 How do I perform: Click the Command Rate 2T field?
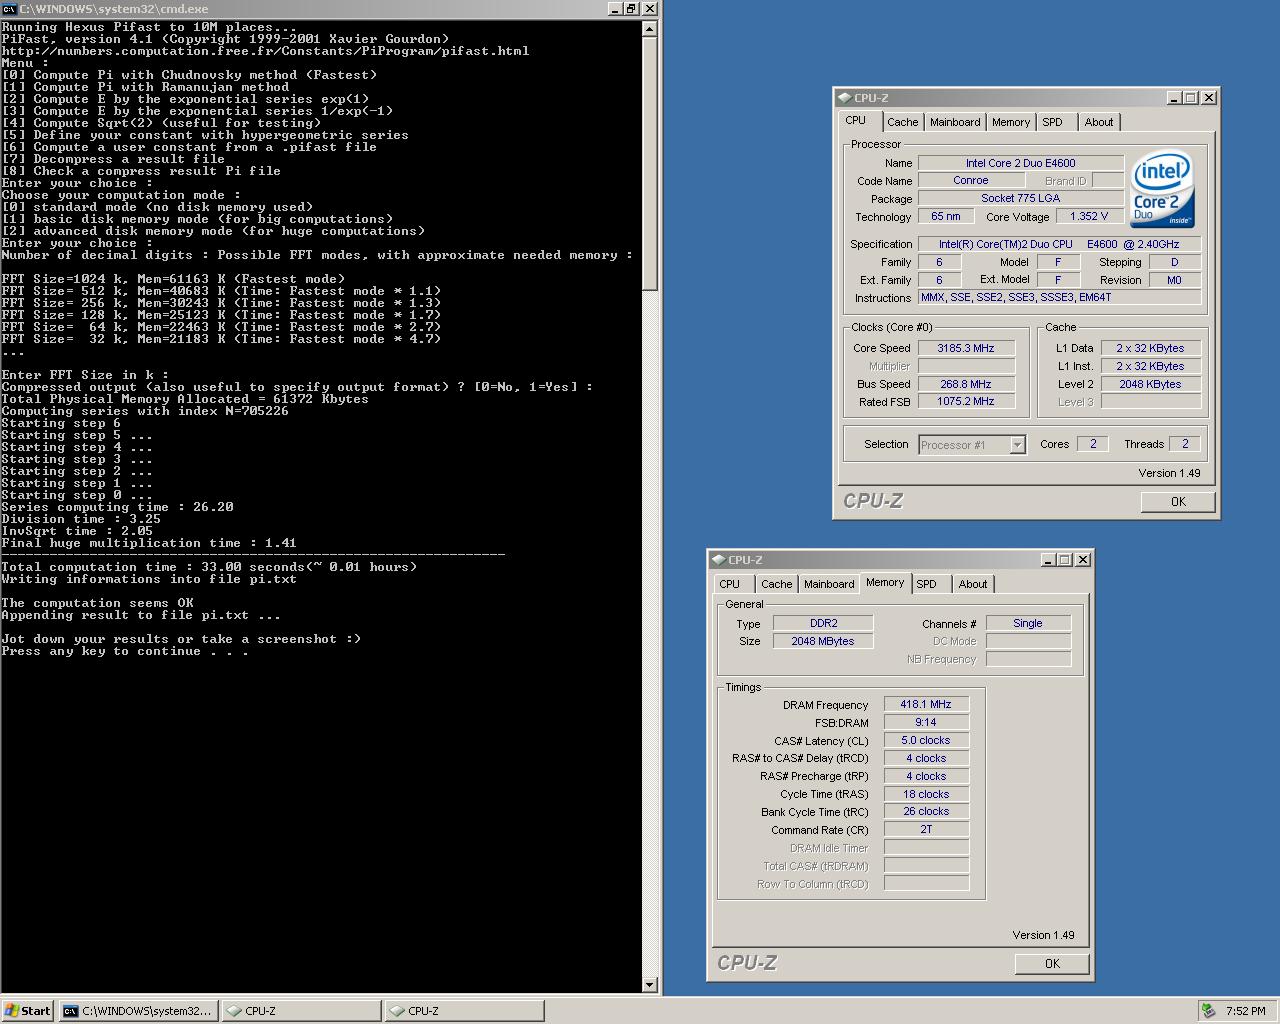tap(926, 829)
